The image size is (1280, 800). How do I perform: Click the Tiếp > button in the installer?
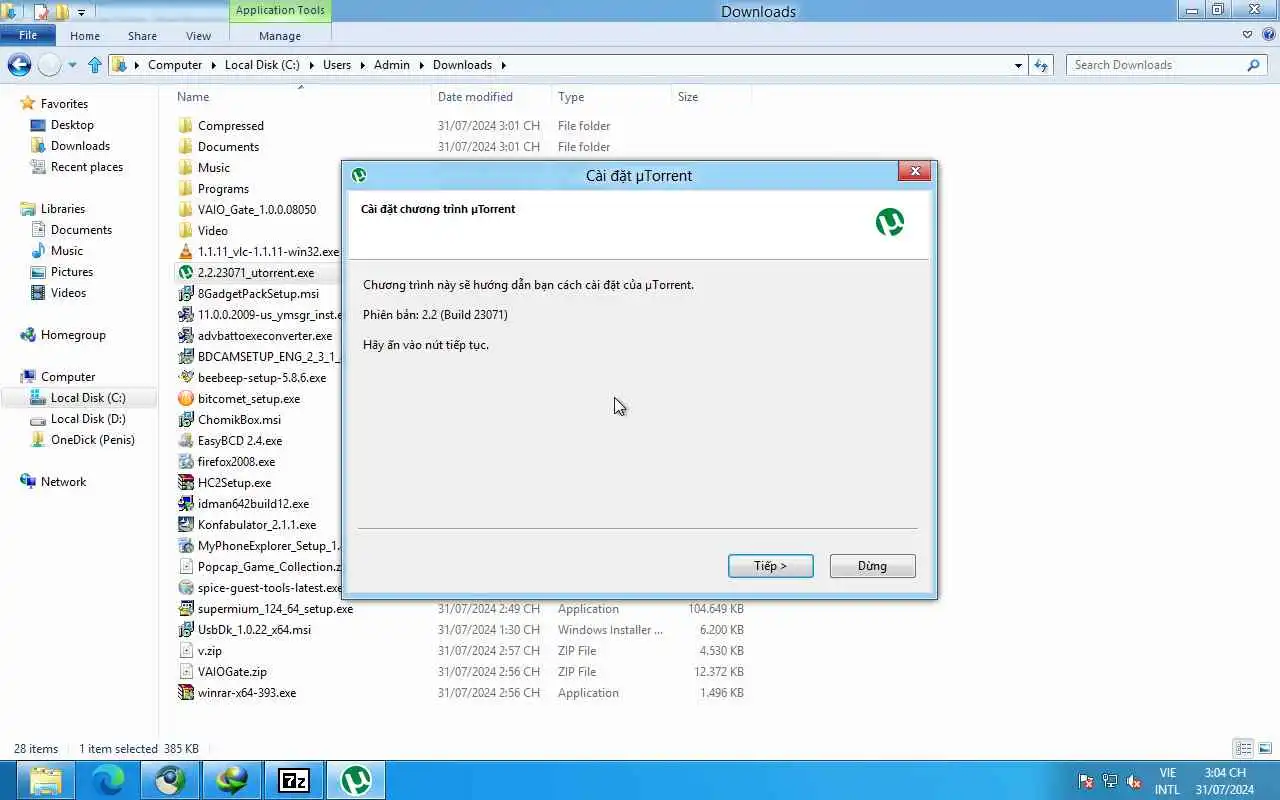click(770, 566)
